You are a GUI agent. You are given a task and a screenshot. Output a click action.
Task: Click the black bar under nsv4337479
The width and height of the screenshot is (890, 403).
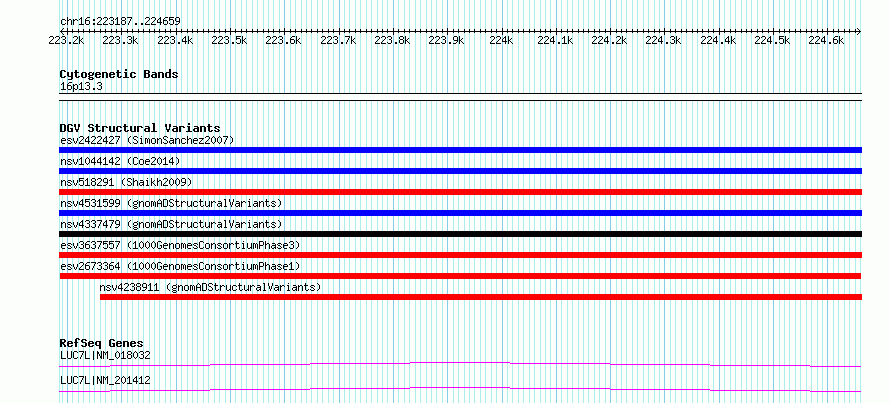point(460,234)
